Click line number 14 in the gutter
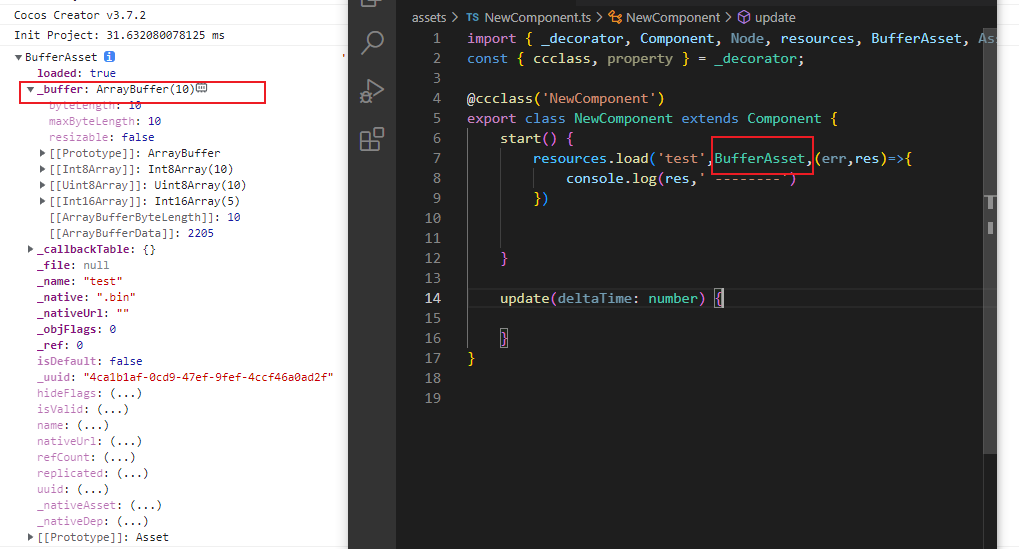This screenshot has width=1019, height=549. point(433,298)
